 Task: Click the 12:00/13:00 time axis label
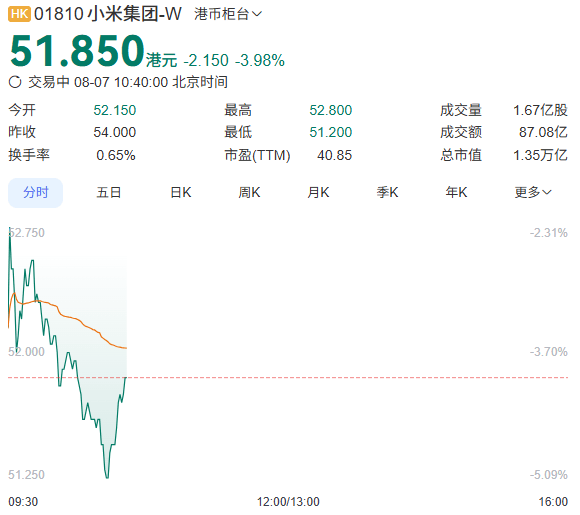click(x=288, y=502)
